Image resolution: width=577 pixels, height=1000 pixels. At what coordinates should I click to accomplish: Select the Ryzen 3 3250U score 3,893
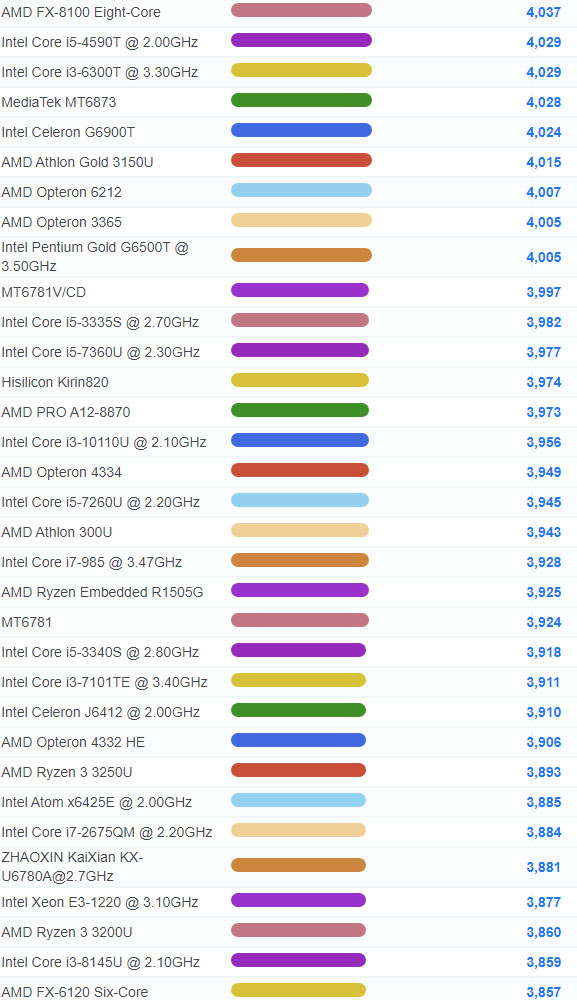[543, 772]
